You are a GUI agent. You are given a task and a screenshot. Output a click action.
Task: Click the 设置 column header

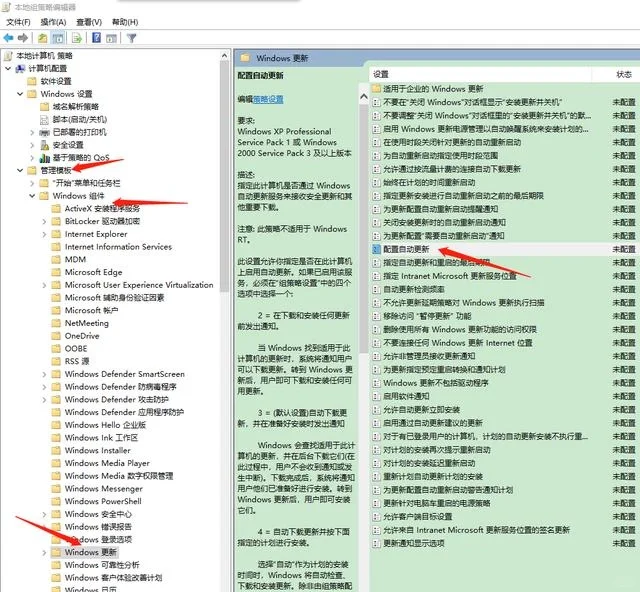pos(481,74)
